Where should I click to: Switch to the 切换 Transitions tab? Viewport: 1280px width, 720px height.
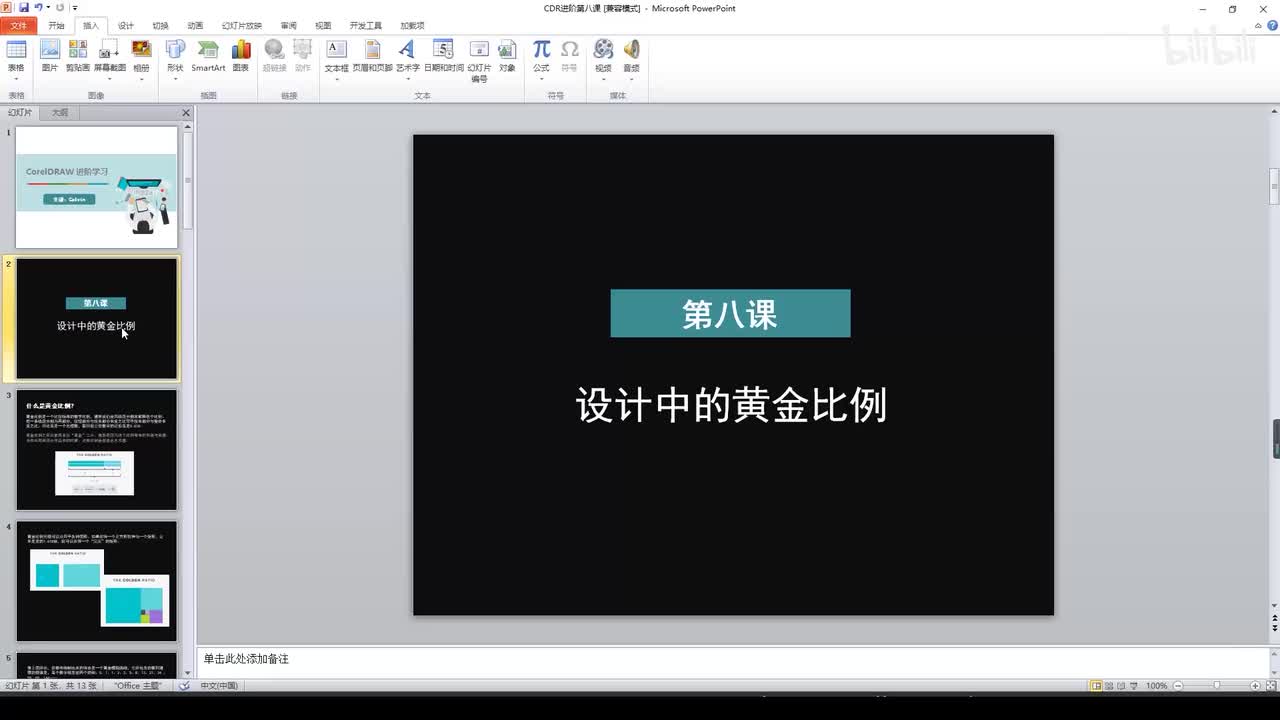pyautogui.click(x=160, y=26)
